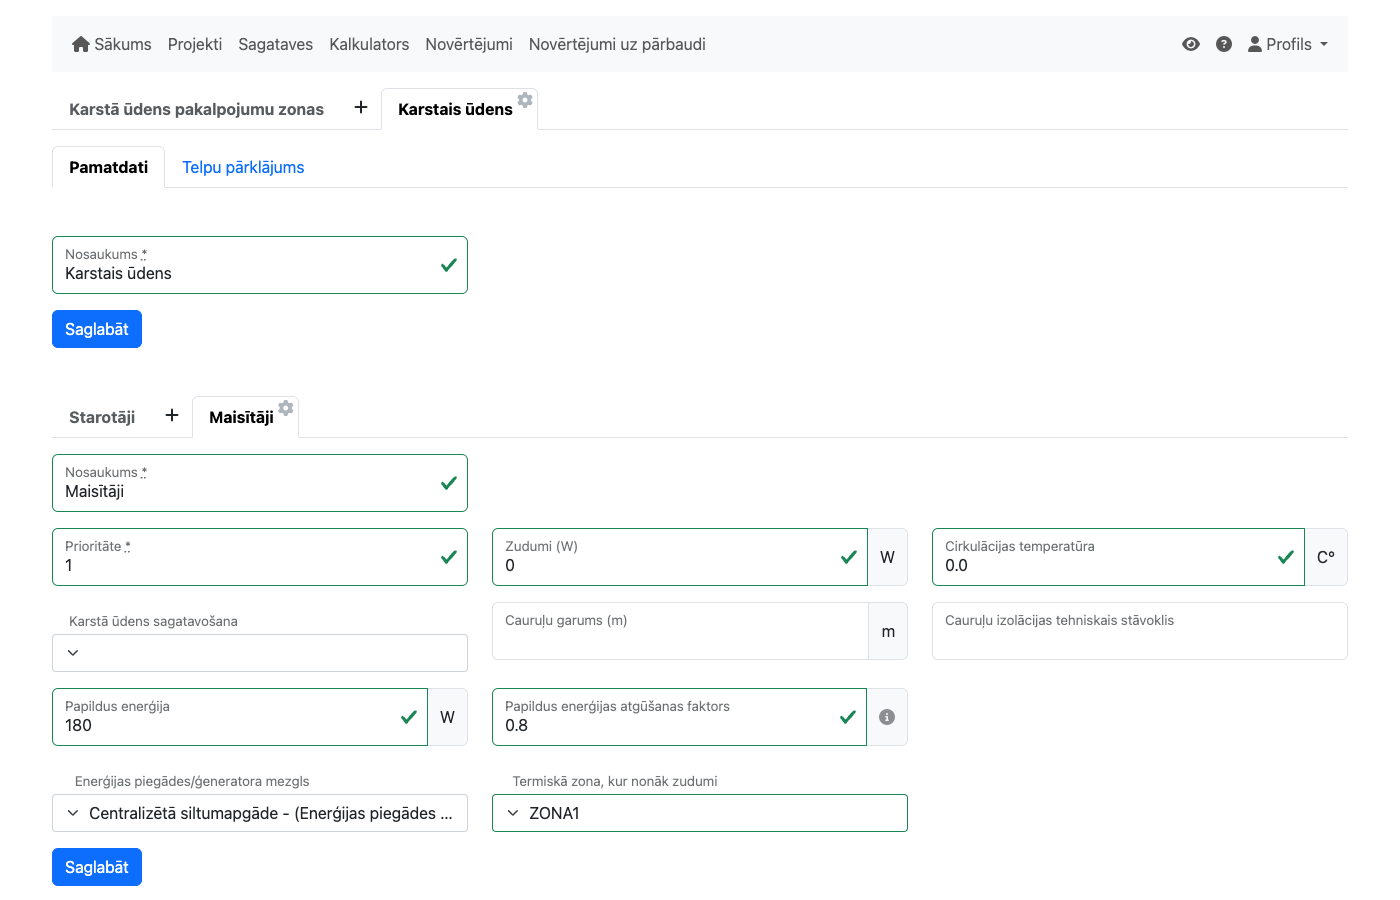This screenshot has height=900, width=1400.
Task: Go to Novērtējumi uz pārbaudi
Action: pyautogui.click(x=617, y=44)
